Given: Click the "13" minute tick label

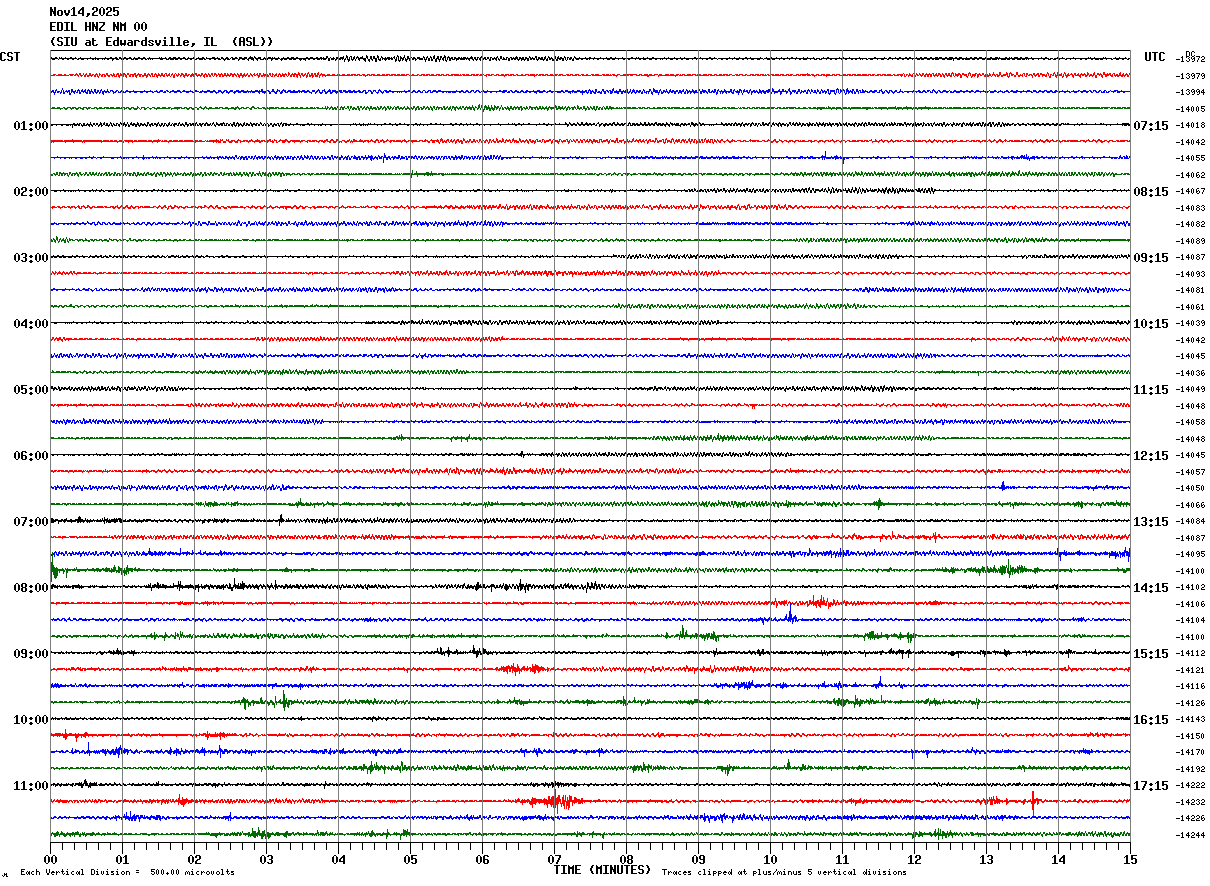Looking at the screenshot, I should pos(986,859).
